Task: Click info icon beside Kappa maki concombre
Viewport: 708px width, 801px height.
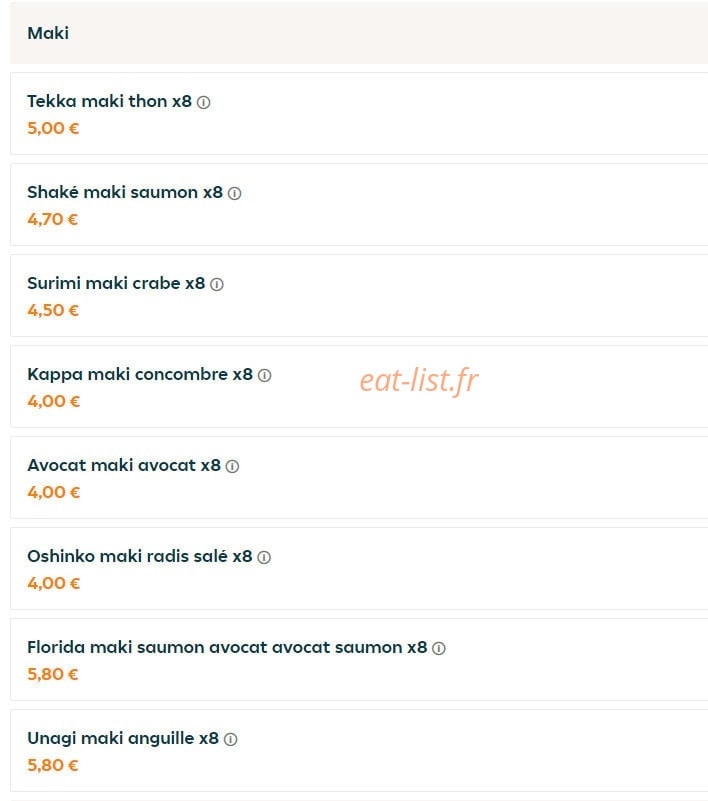Action: tap(265, 375)
